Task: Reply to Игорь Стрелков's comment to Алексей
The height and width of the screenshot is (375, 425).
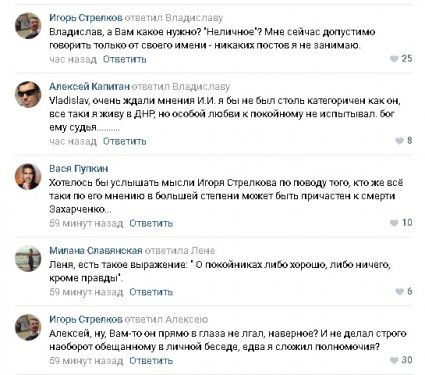Action: click(x=151, y=361)
